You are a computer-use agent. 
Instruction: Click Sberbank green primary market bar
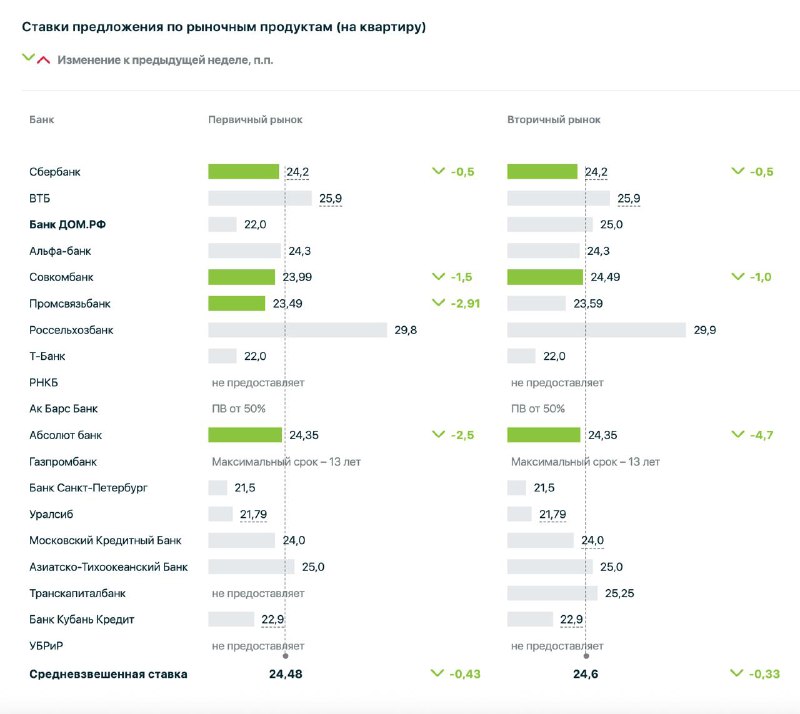(x=243, y=171)
